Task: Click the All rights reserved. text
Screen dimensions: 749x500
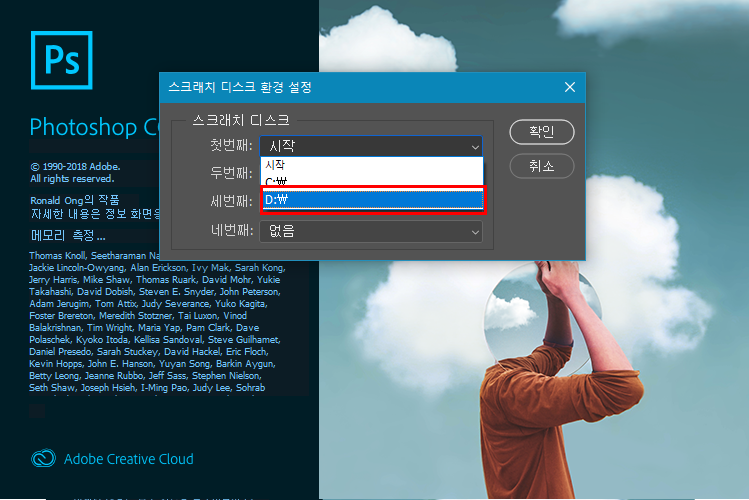Action: click(x=72, y=179)
